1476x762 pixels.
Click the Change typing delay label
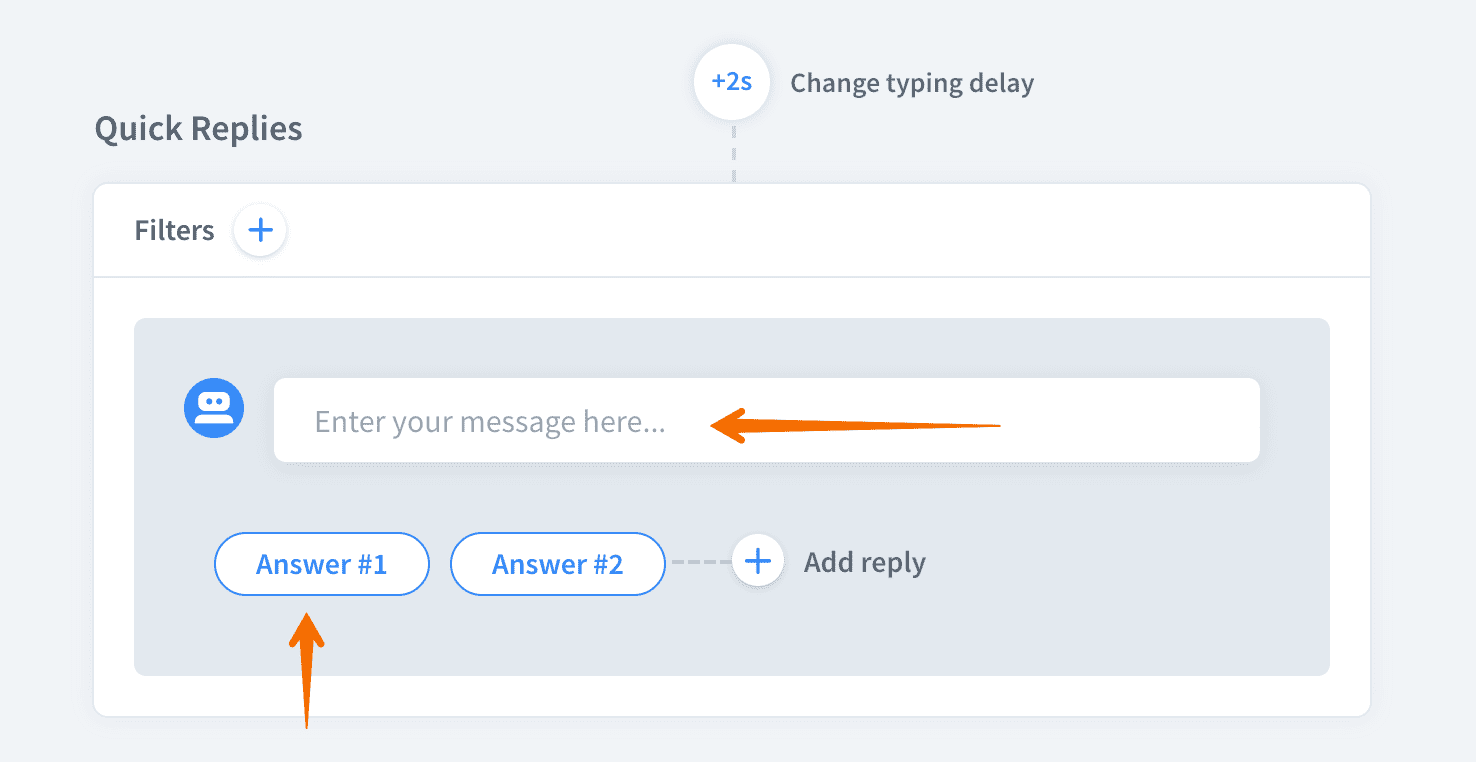(911, 83)
